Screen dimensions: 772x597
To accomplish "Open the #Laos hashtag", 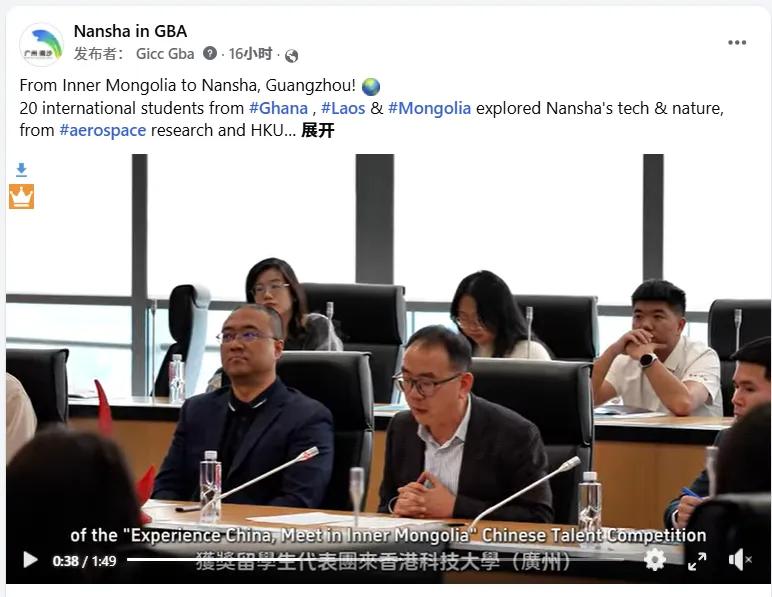I will pyautogui.click(x=343, y=108).
